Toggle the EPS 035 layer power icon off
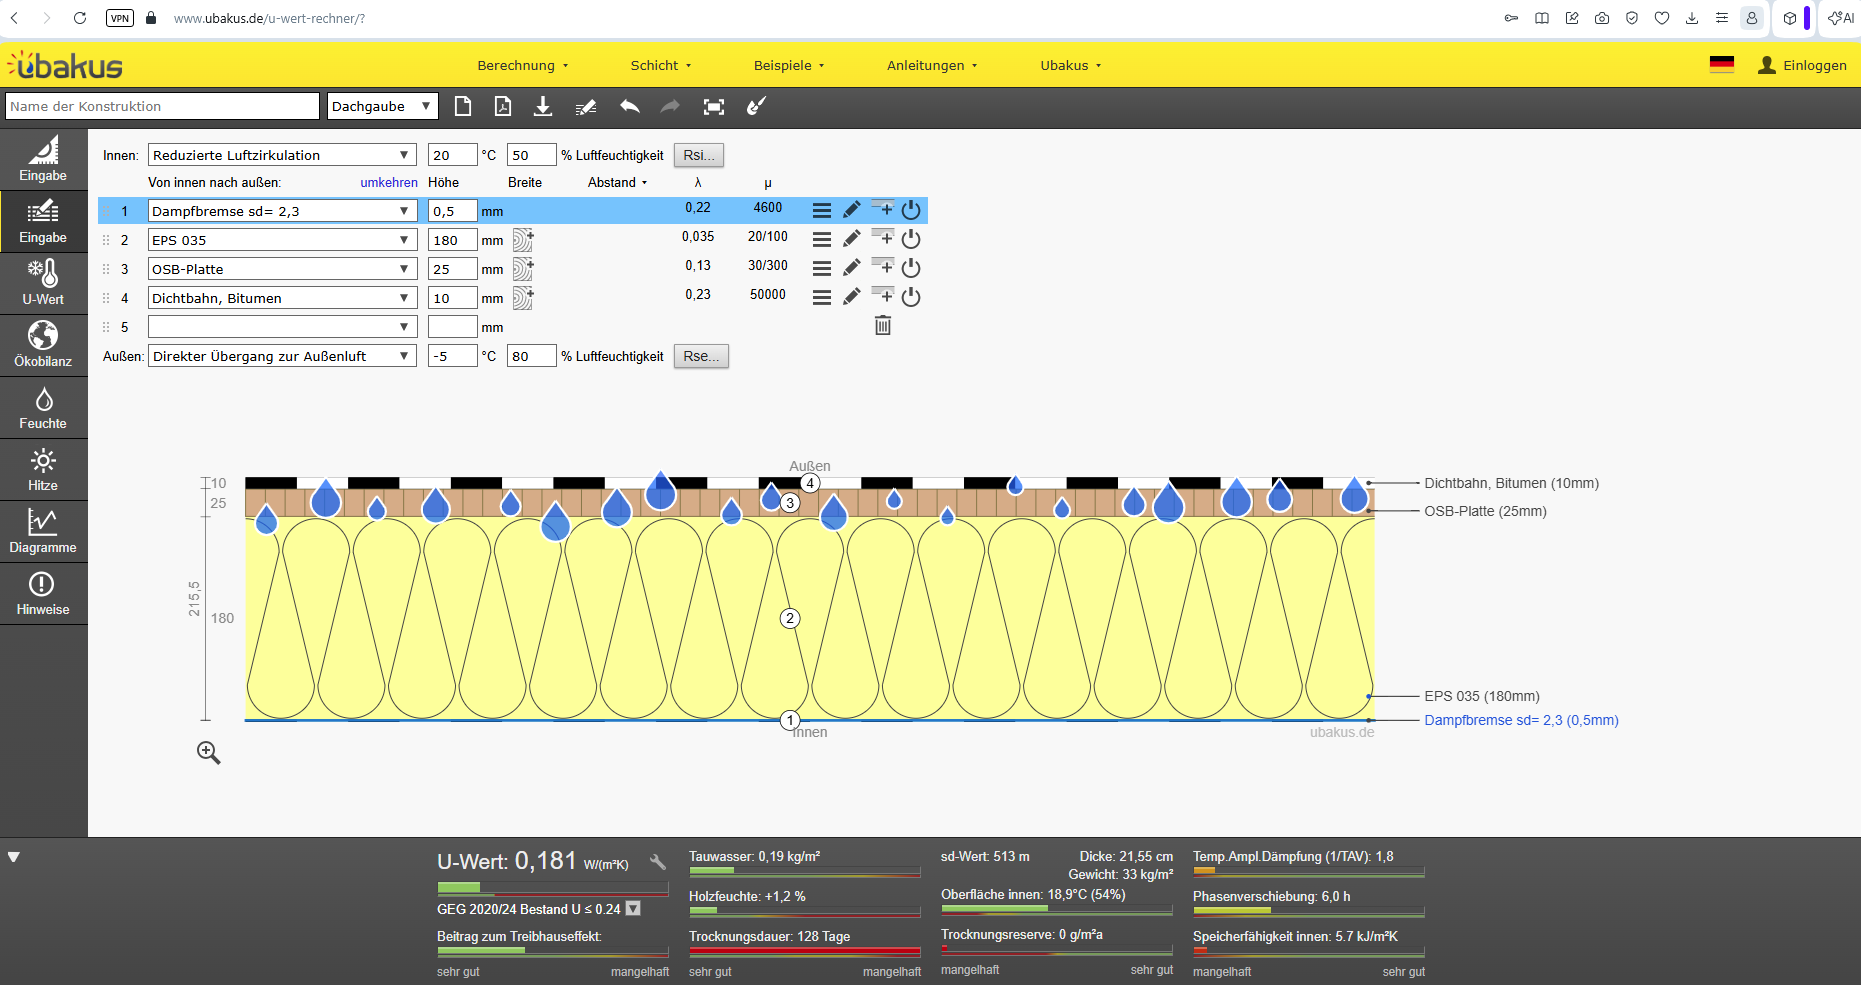This screenshot has height=985, width=1861. 911,239
